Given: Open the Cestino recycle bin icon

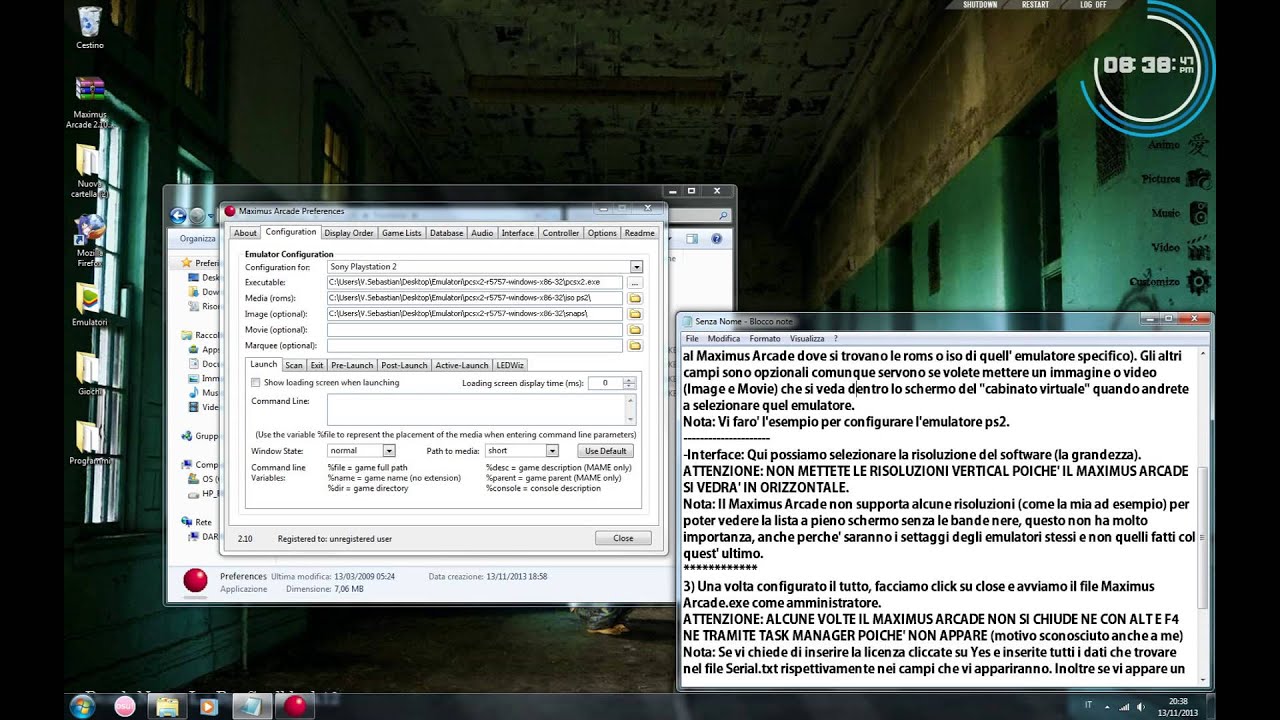Looking at the screenshot, I should [x=89, y=28].
